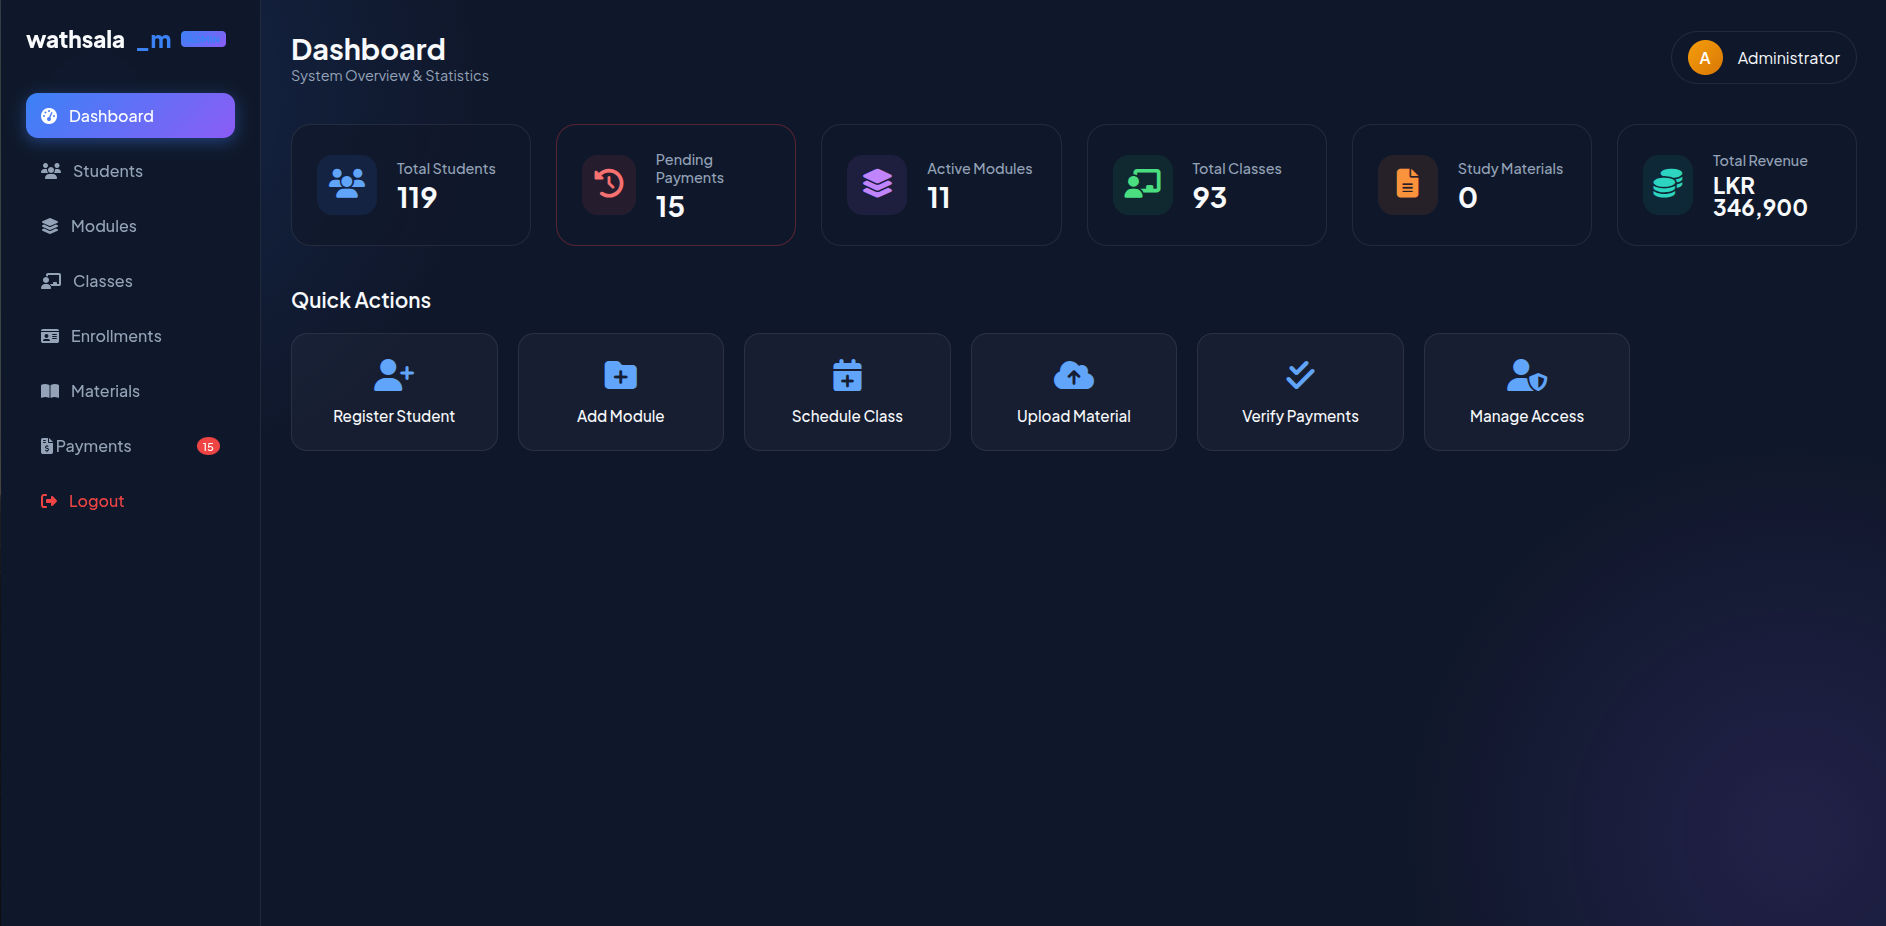Viewport: 1886px width, 926px height.
Task: Click the Register Student person-plus icon
Action: pos(394,375)
